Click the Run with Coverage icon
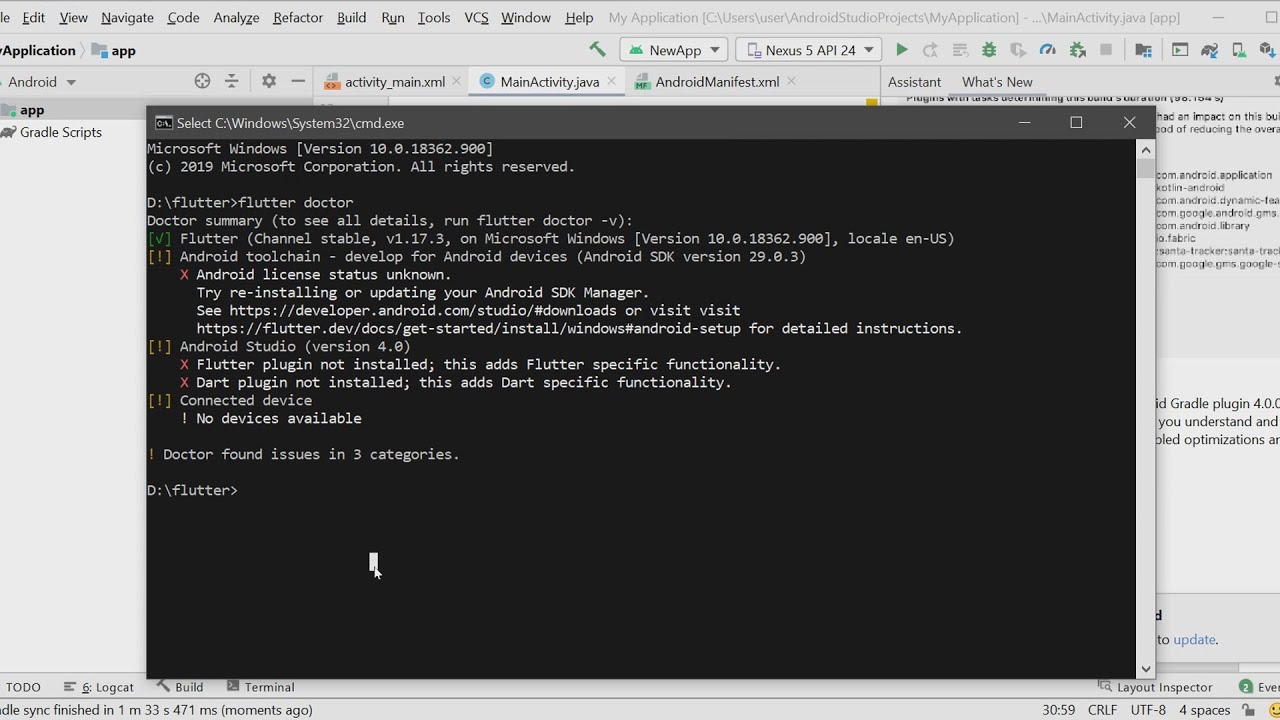Screen dimensions: 1280x720 [1018, 50]
